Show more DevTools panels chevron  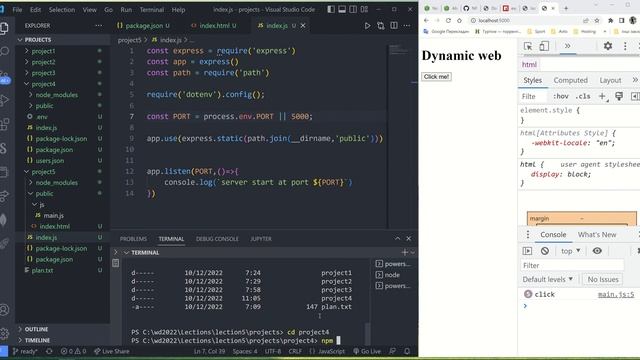[x=567, y=46]
